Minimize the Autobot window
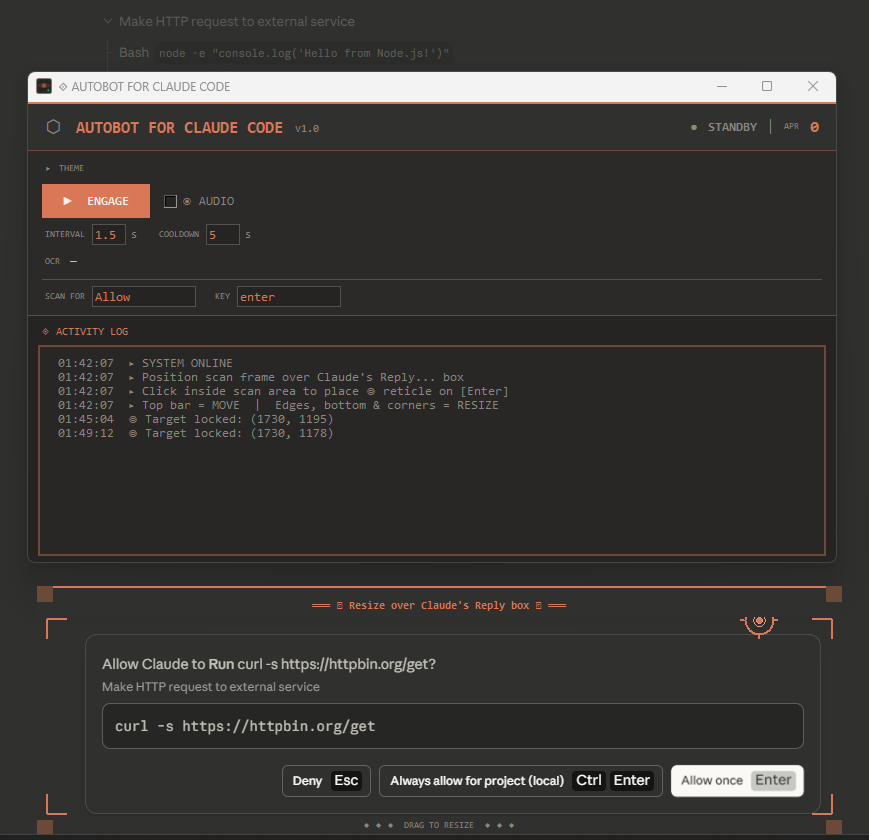Image resolution: width=869 pixels, height=840 pixels. pos(722,86)
